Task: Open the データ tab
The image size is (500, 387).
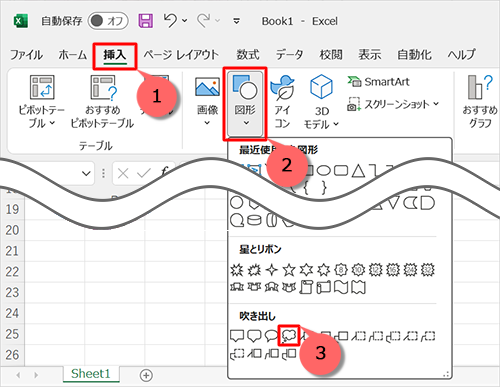Action: (289, 55)
